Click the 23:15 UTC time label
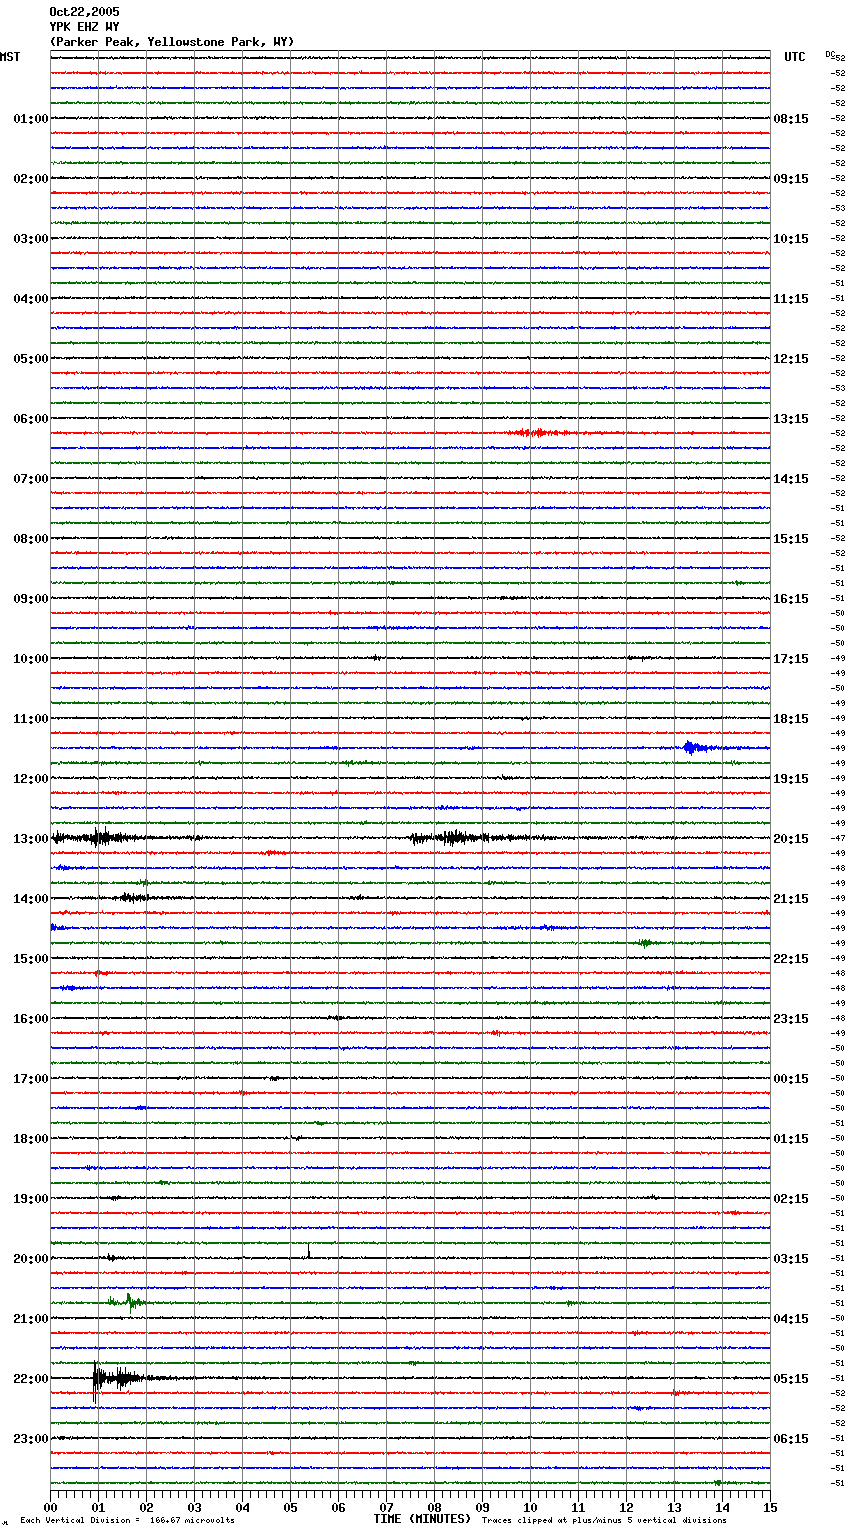 [791, 1019]
